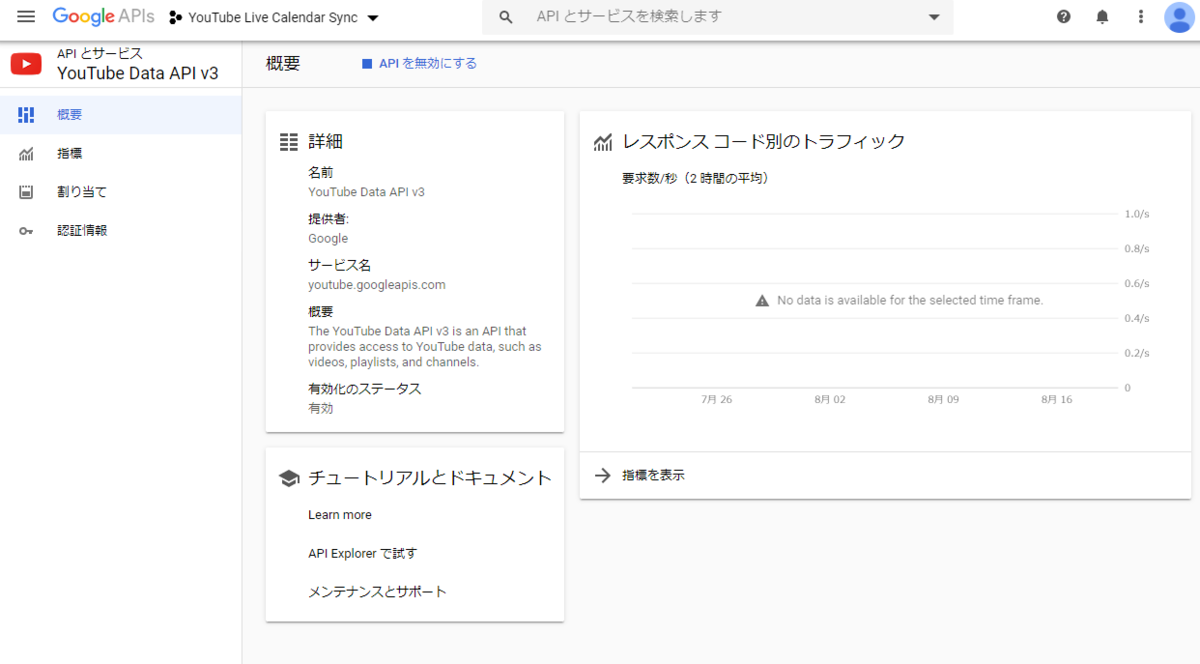
Task: Open the YouTube Live Calendar Sync project selector
Action: point(274,18)
